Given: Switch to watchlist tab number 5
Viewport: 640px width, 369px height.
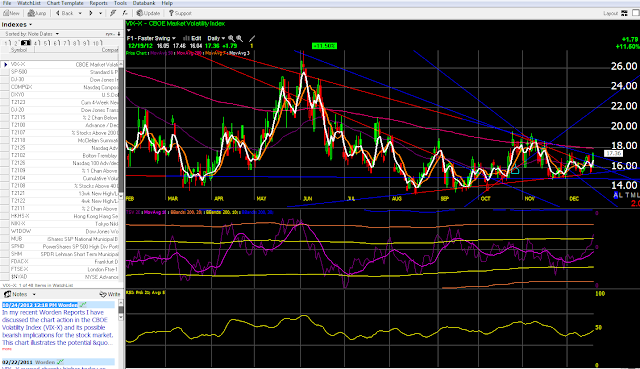Looking at the screenshot, I should [x=47, y=43].
